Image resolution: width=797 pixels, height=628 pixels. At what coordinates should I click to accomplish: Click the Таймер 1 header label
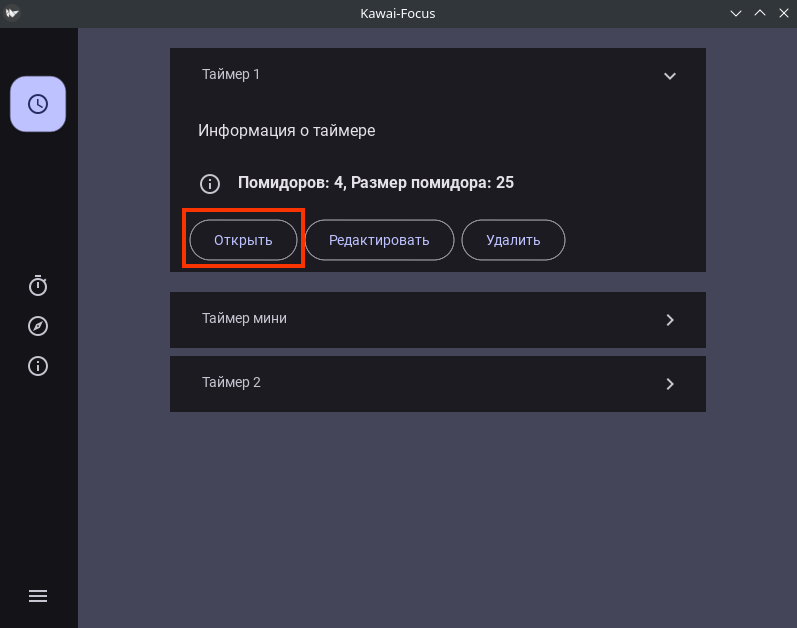click(231, 74)
